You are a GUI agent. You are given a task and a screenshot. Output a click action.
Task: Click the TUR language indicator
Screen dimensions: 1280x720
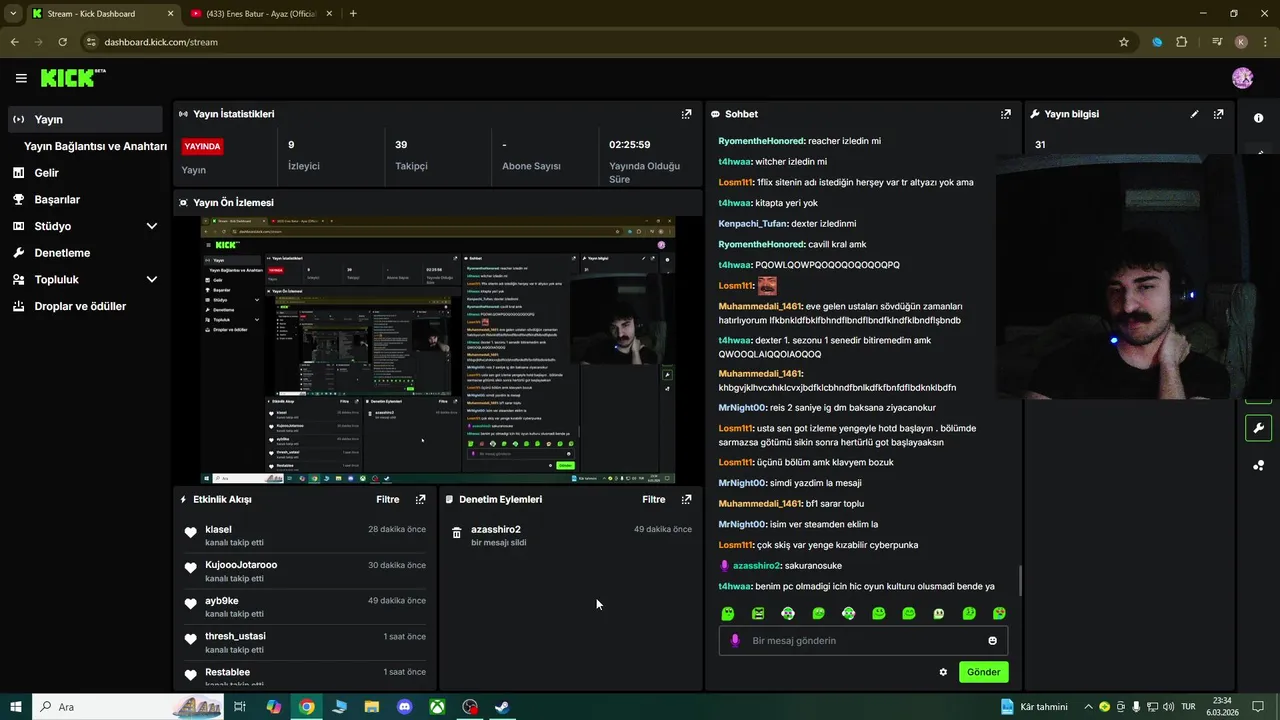1188,707
